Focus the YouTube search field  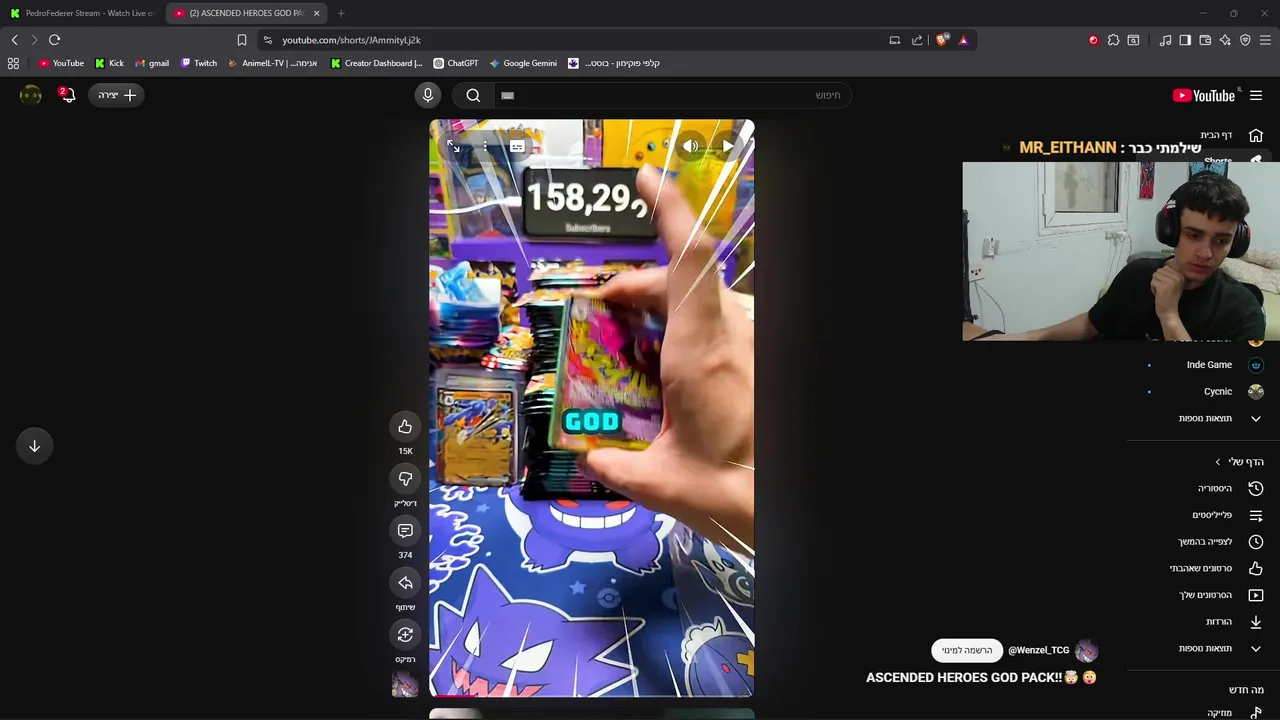click(x=672, y=95)
